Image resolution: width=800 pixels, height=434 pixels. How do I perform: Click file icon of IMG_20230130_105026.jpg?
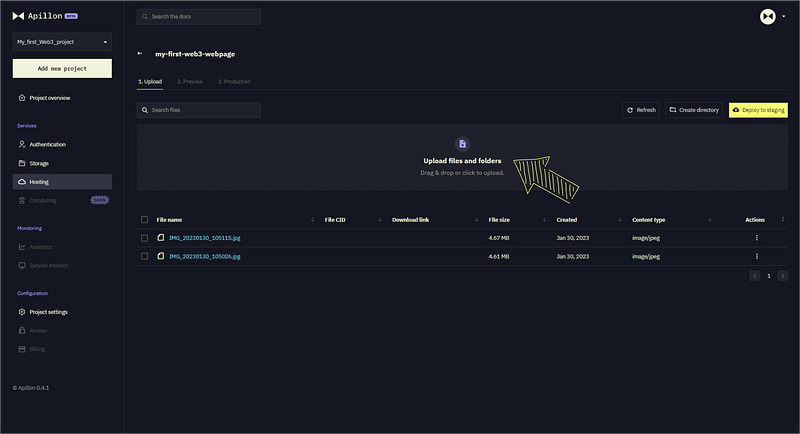(161, 256)
